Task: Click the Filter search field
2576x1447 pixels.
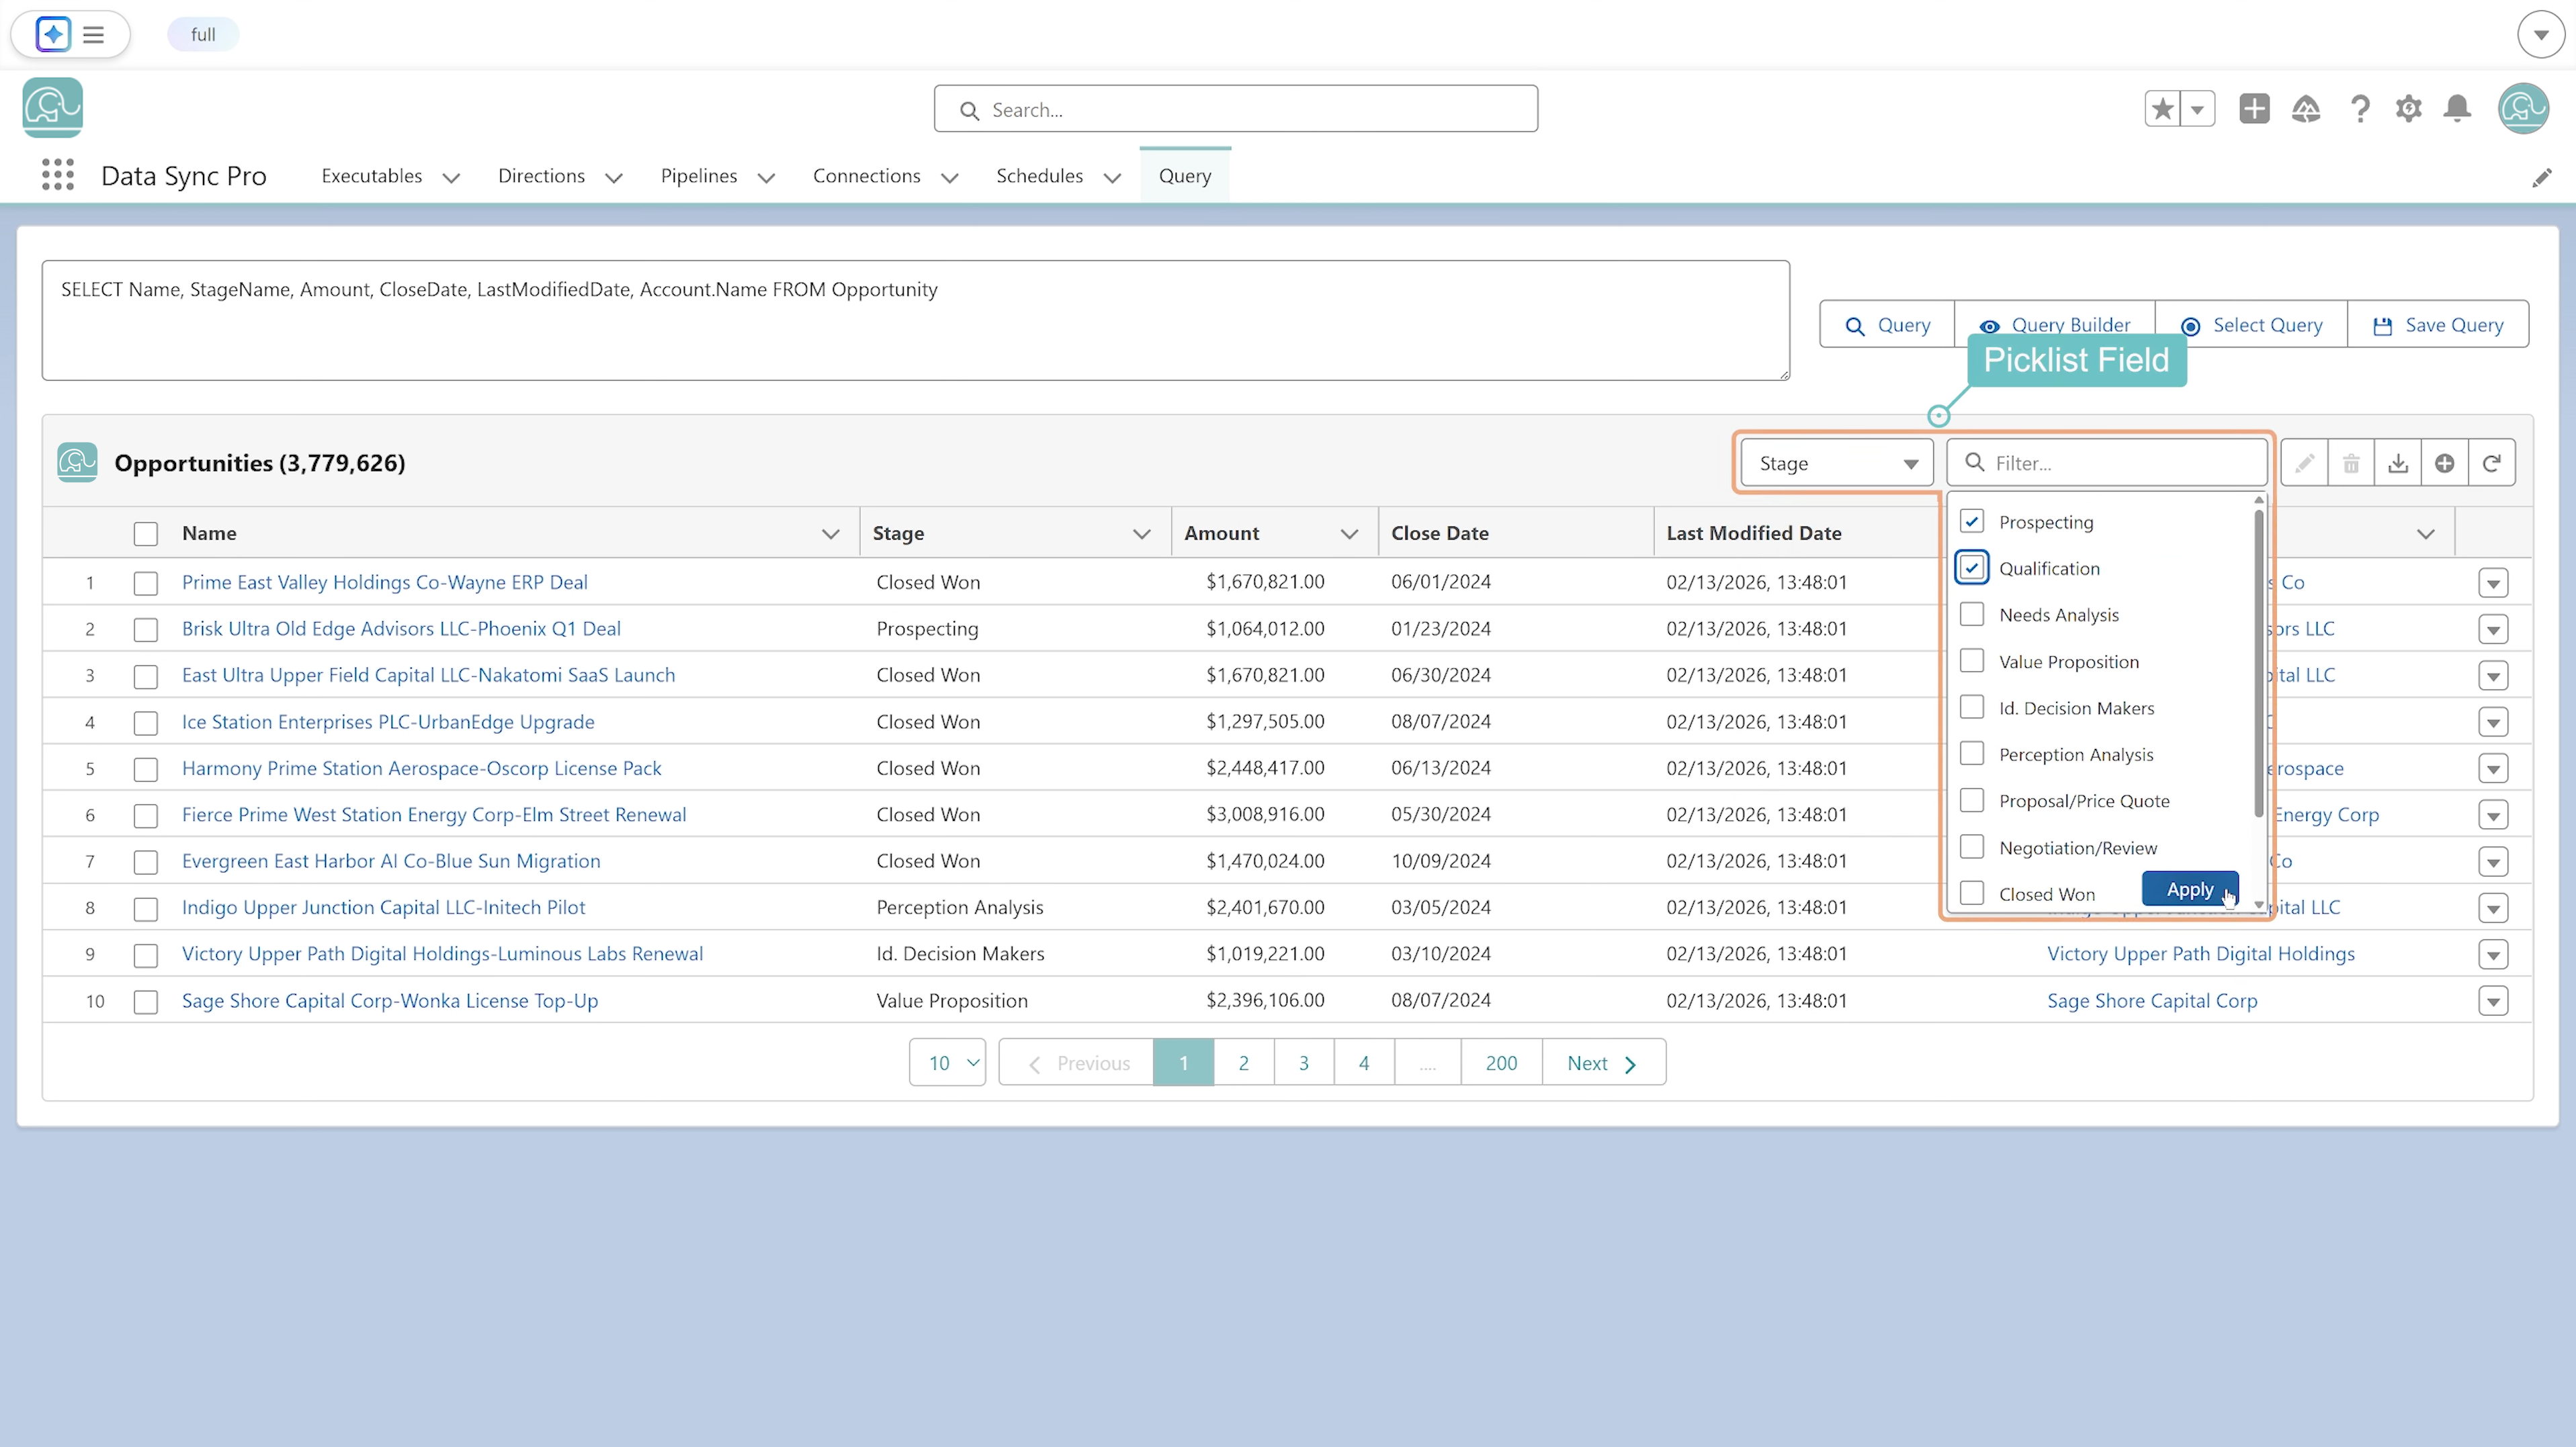Action: pos(2107,463)
